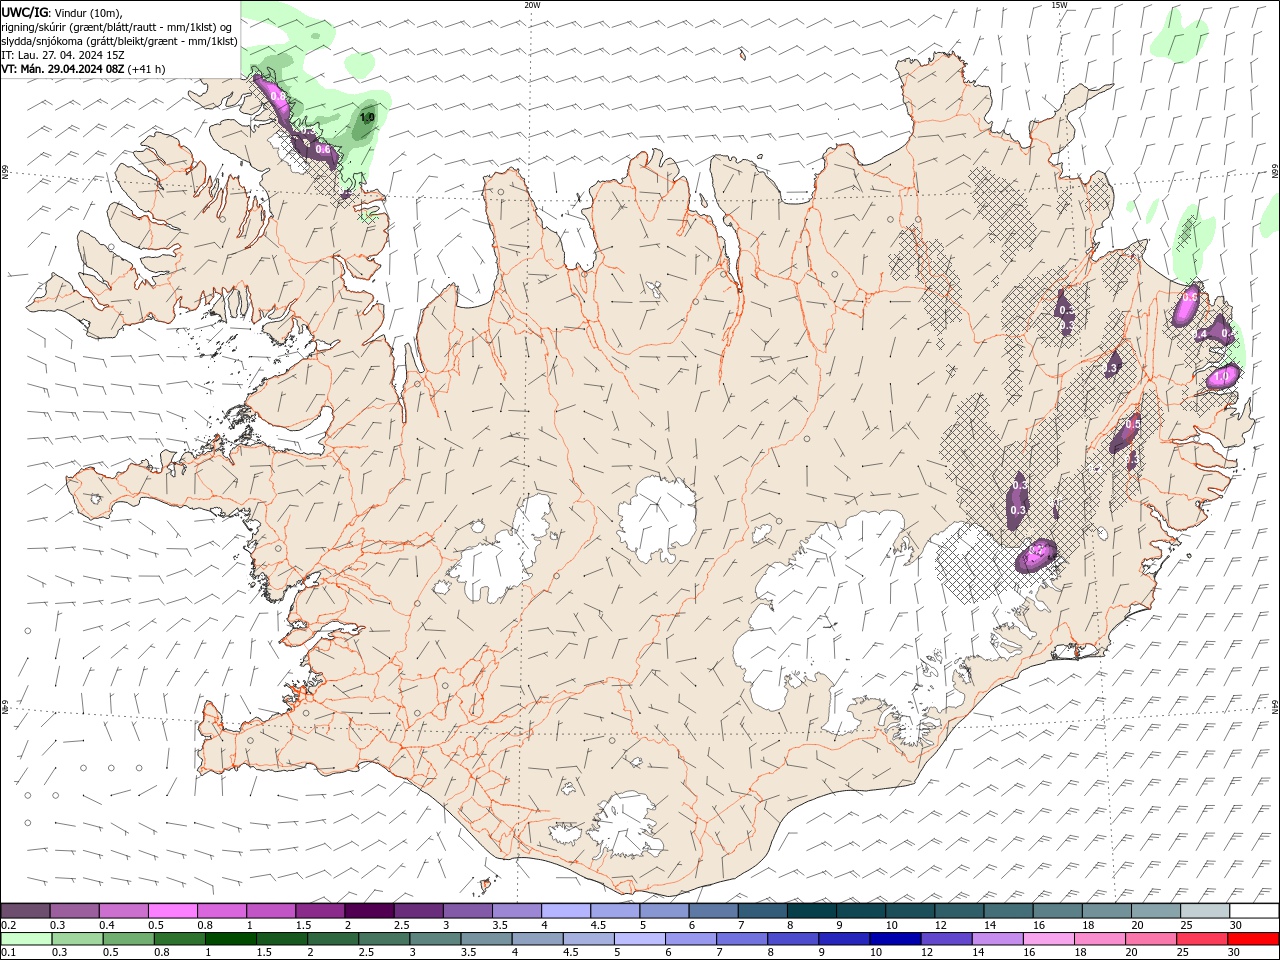Select the bright red rain swatch at 30
Image resolution: width=1280 pixels, height=960 pixels.
[1254, 939]
